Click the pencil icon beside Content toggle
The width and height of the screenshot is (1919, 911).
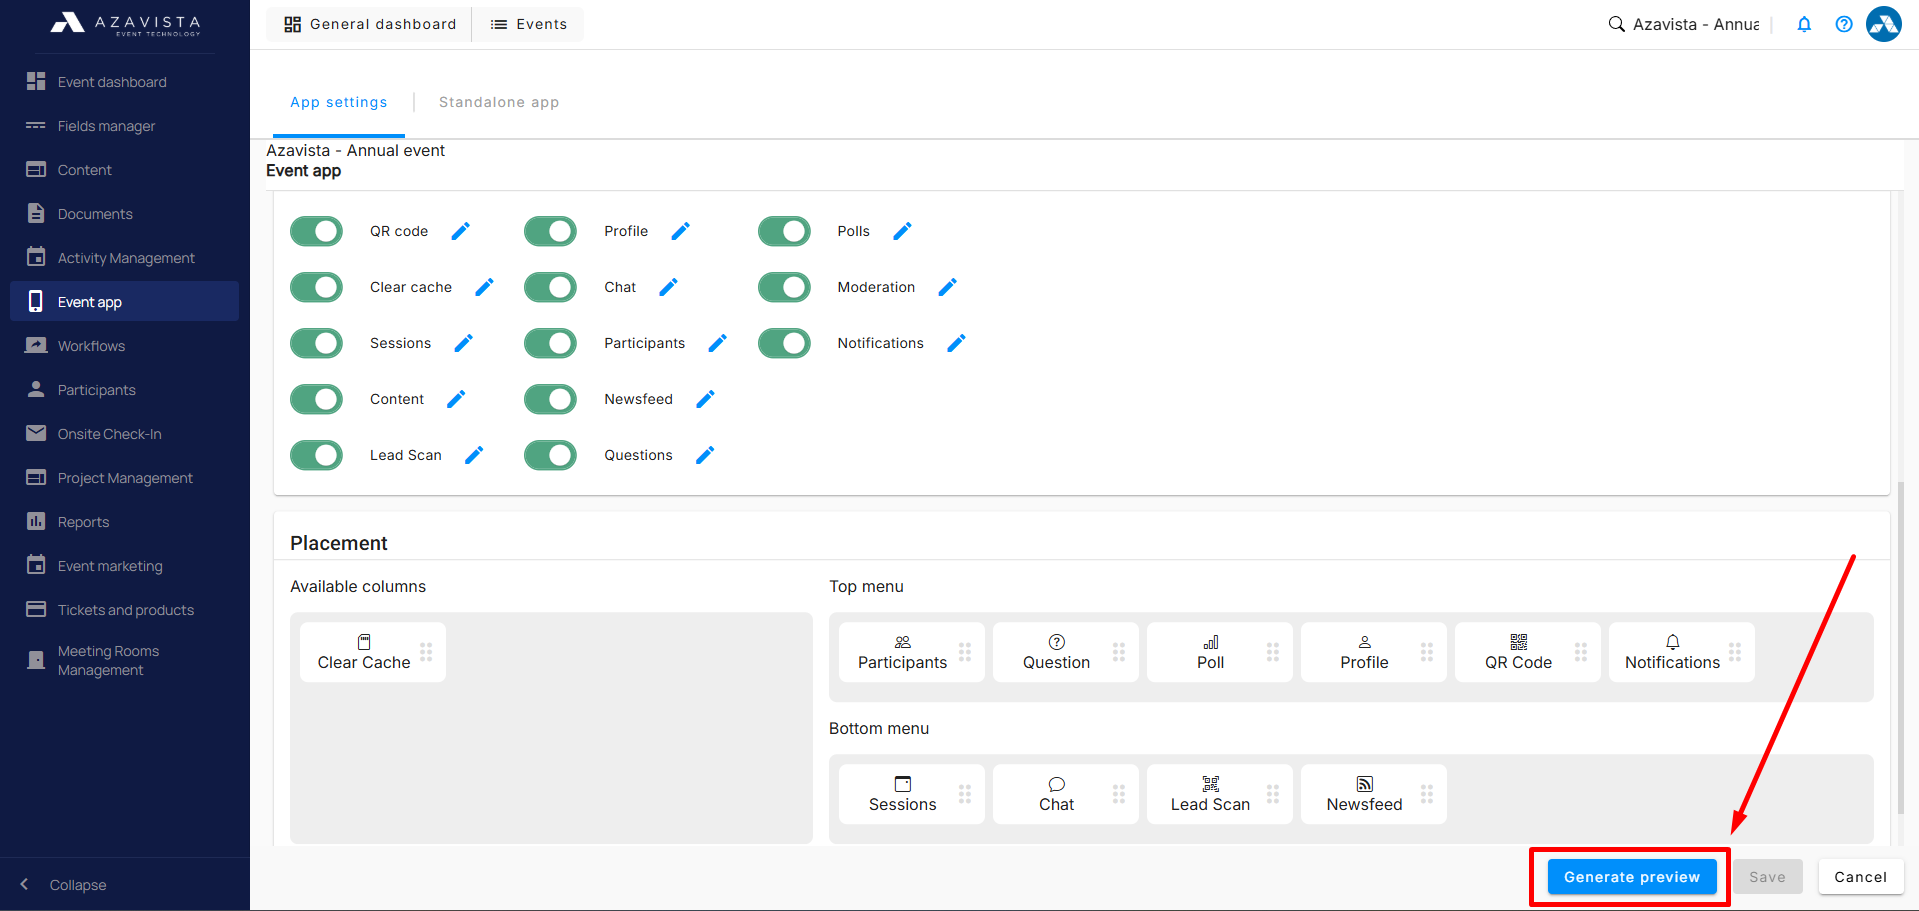coord(456,399)
